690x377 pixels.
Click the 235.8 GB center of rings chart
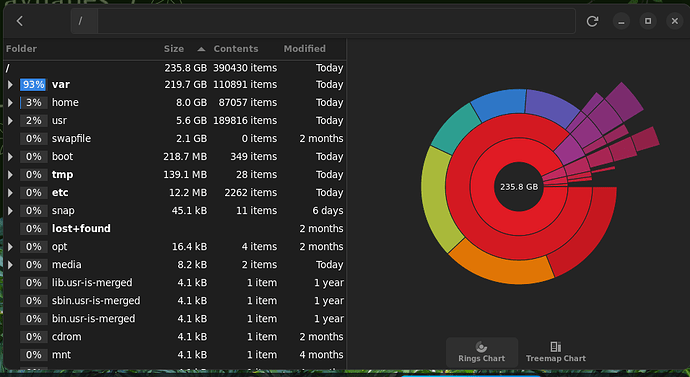pyautogui.click(x=519, y=187)
